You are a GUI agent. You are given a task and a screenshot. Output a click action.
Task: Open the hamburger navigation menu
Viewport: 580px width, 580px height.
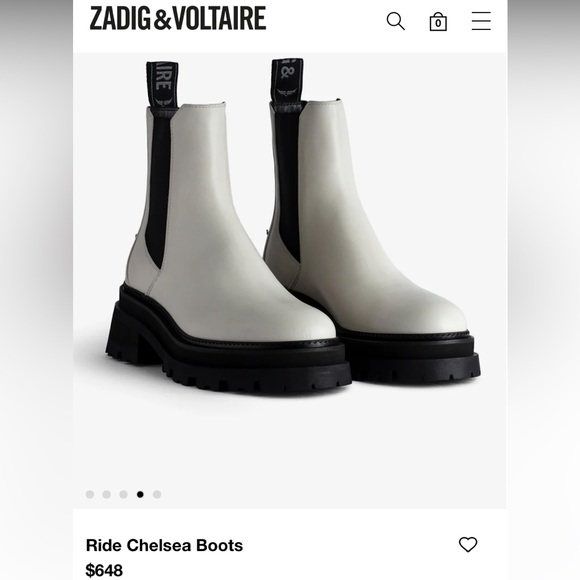(x=481, y=21)
